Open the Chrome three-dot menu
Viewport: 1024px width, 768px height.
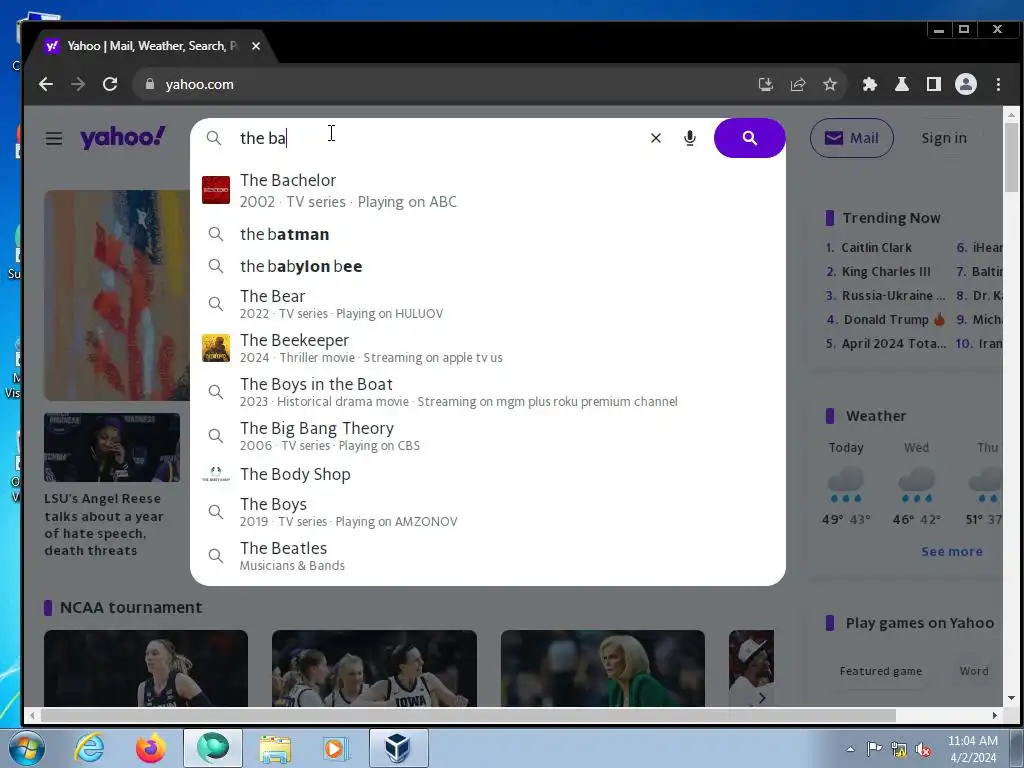(x=998, y=84)
